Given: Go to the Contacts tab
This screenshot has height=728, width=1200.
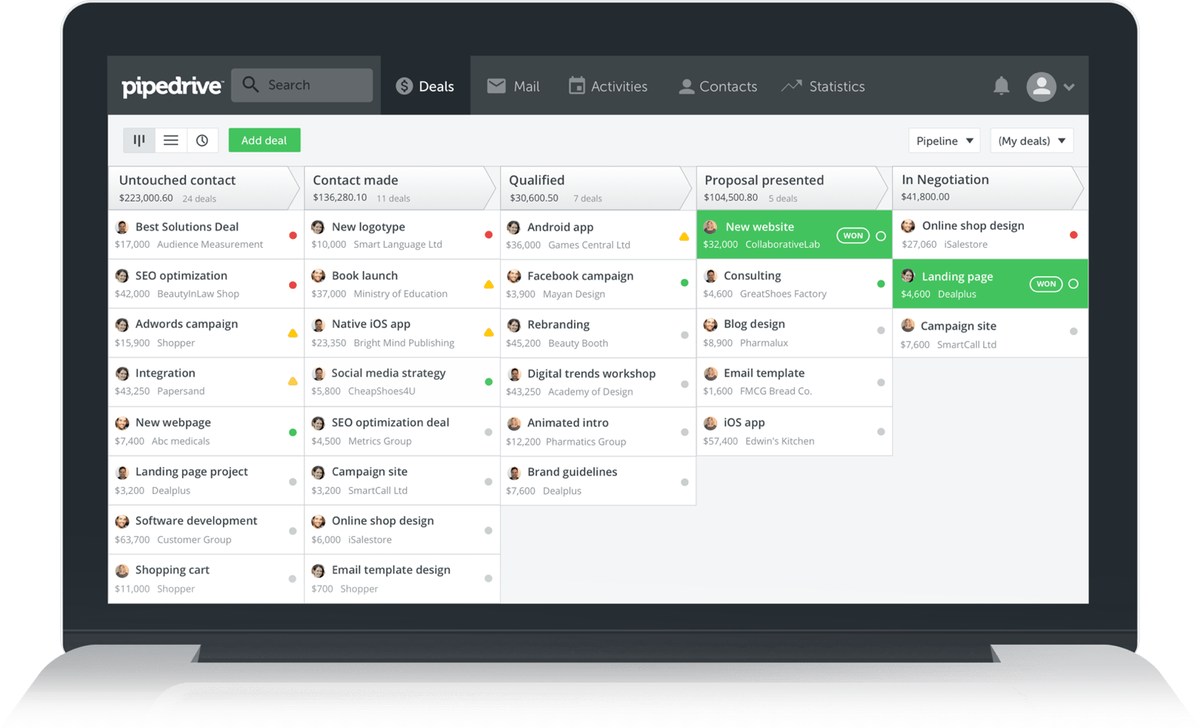Looking at the screenshot, I should click(x=718, y=86).
